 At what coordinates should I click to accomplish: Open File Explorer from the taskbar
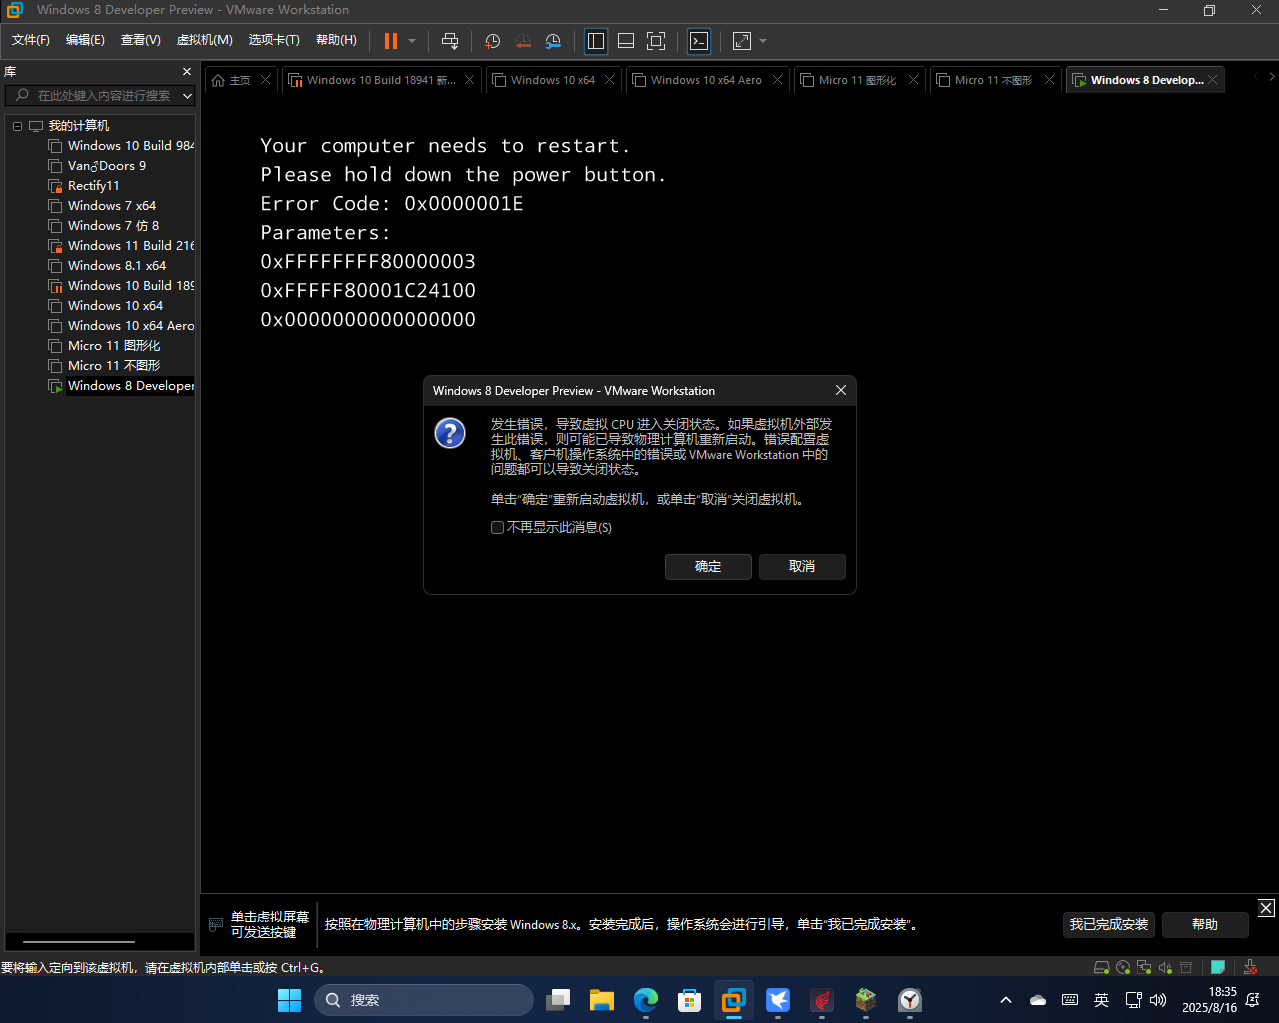coord(602,1000)
